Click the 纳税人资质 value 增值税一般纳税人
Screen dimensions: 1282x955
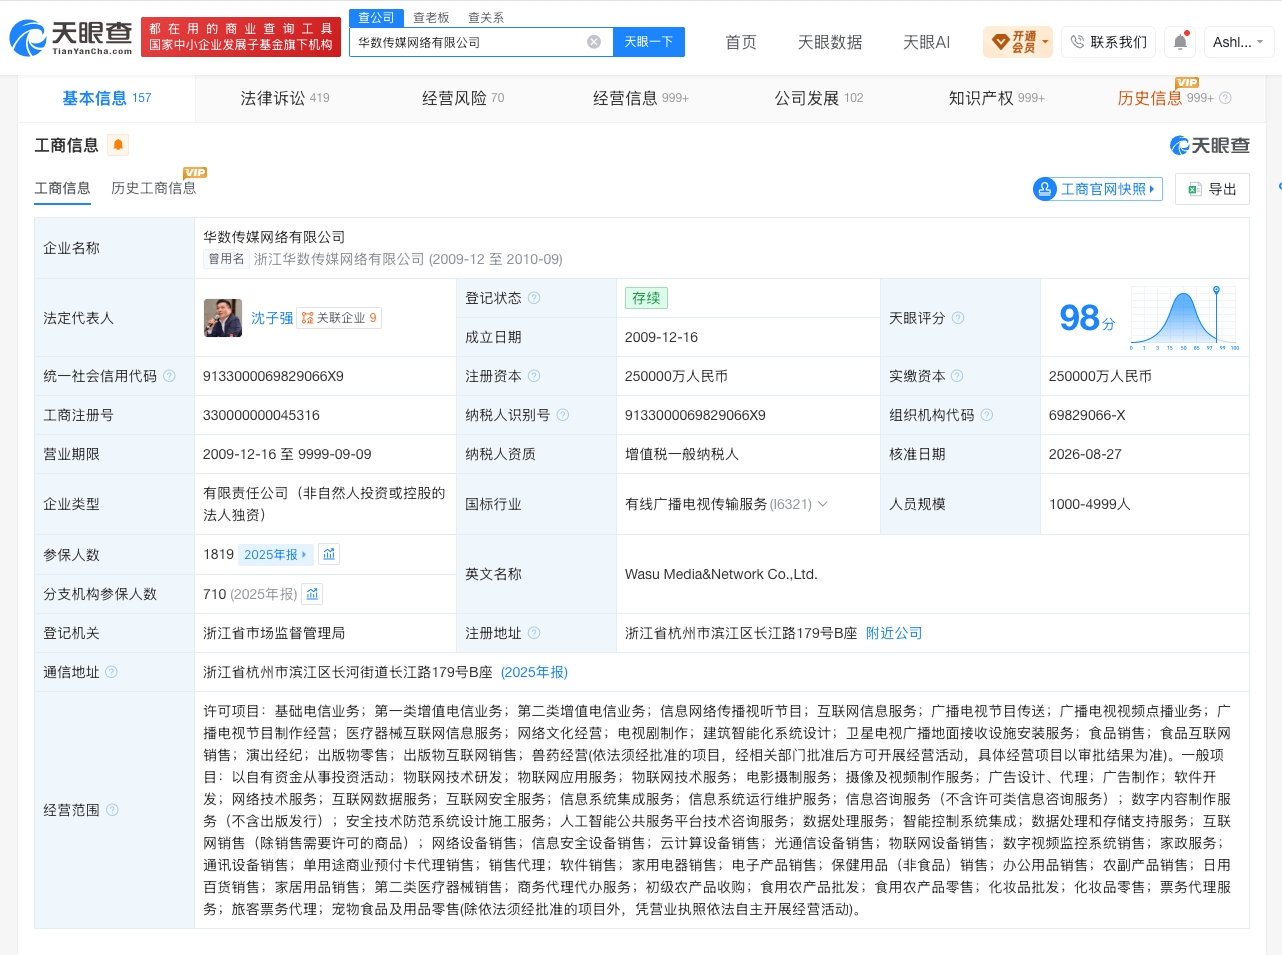[x=682, y=454]
